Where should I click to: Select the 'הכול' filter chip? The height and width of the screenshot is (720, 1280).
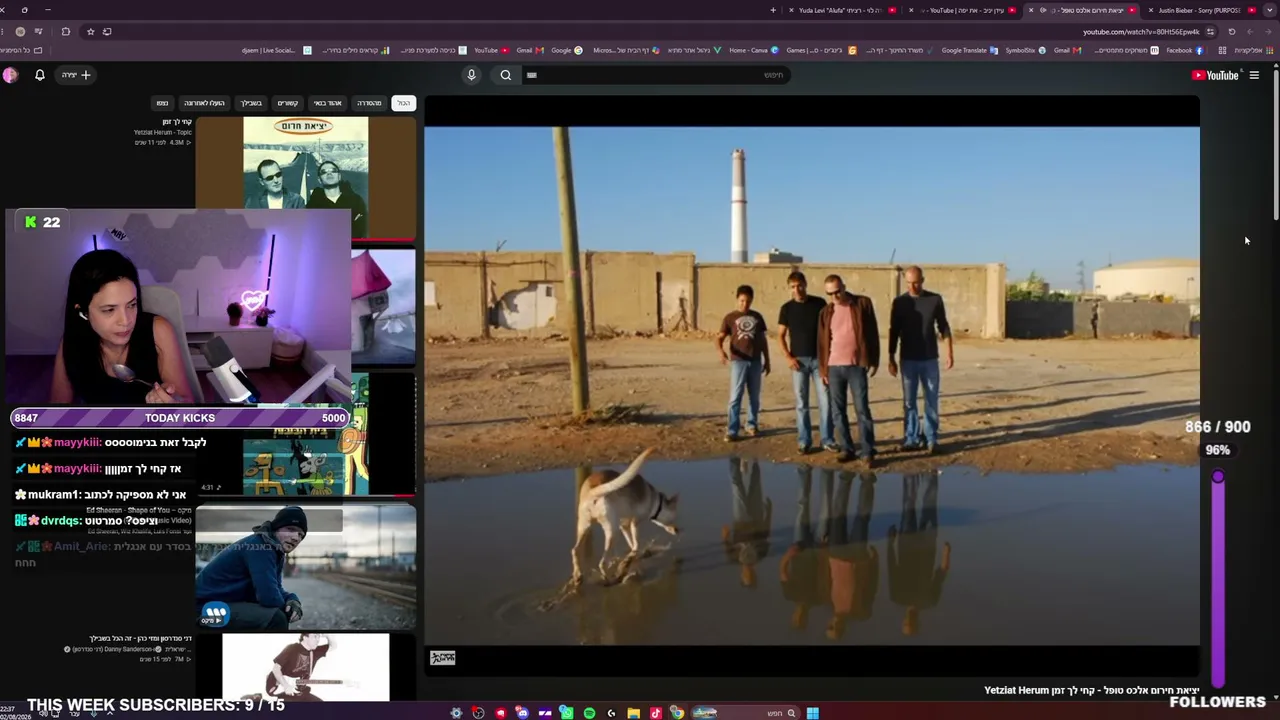point(403,103)
